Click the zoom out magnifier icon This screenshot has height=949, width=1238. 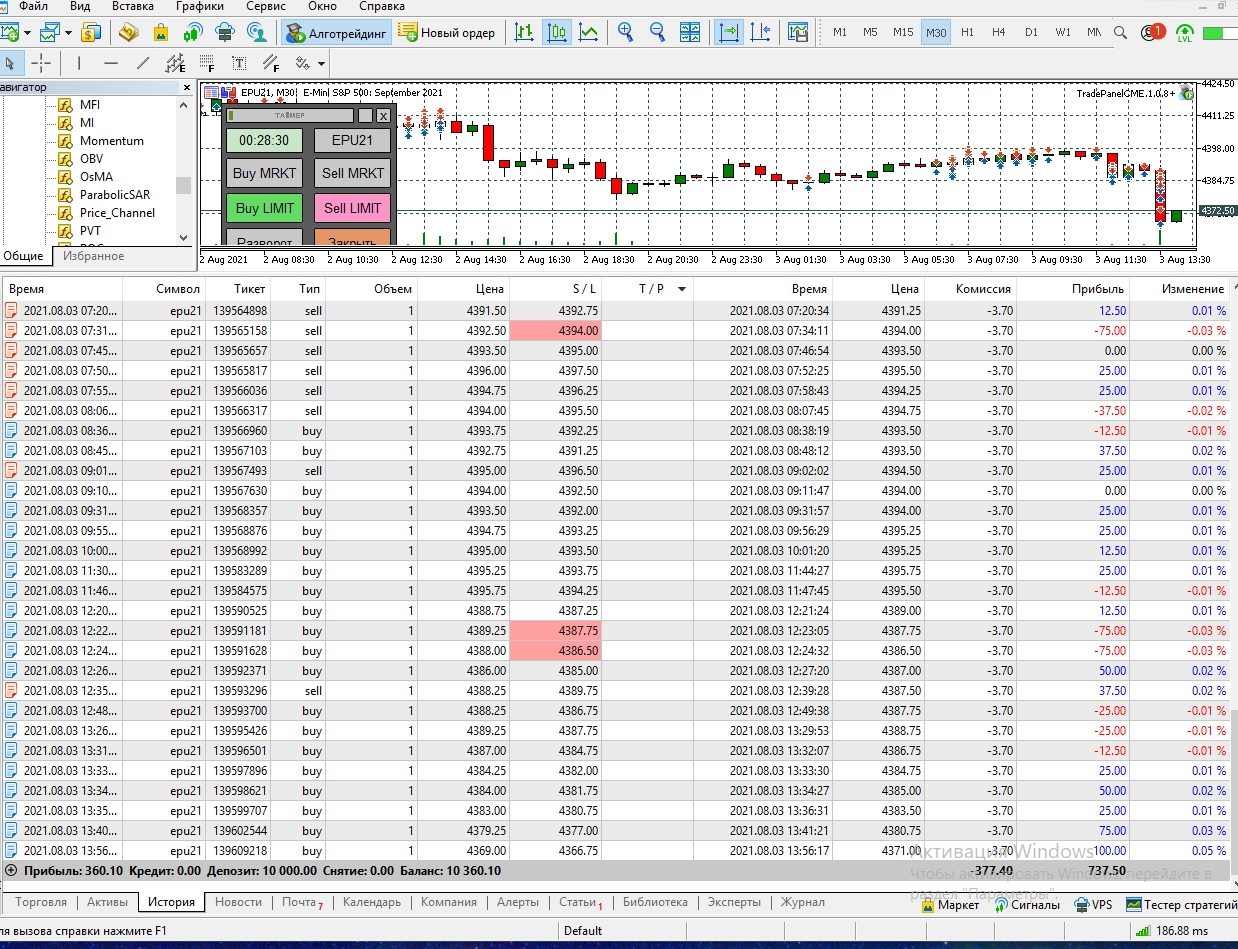(x=657, y=32)
